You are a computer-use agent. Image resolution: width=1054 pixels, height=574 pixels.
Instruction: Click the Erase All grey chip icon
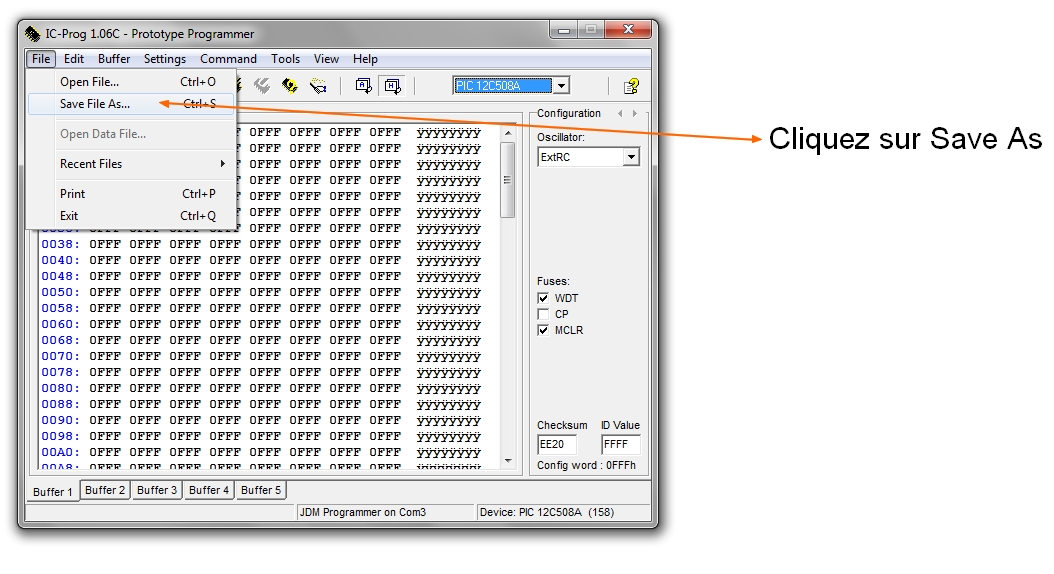pos(261,85)
